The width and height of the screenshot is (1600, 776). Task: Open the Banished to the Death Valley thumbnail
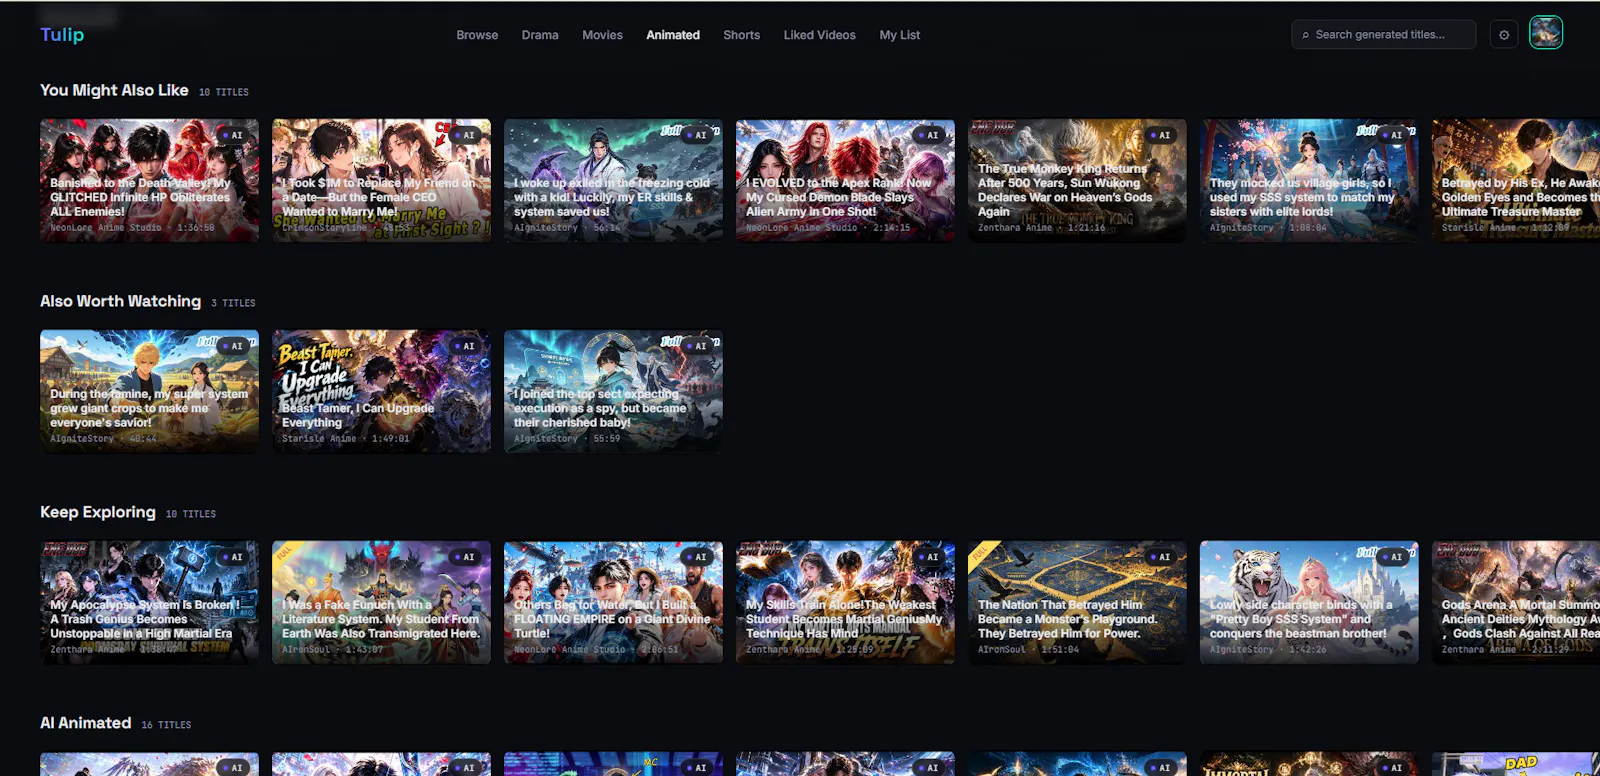click(149, 181)
